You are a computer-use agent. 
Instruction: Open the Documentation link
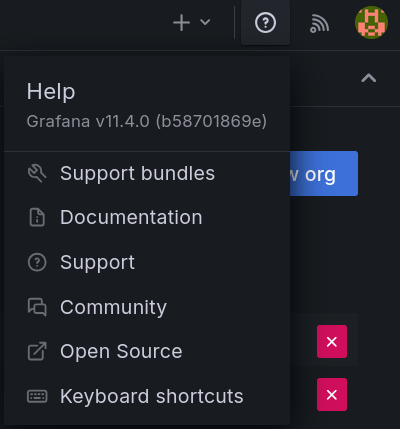(147, 218)
